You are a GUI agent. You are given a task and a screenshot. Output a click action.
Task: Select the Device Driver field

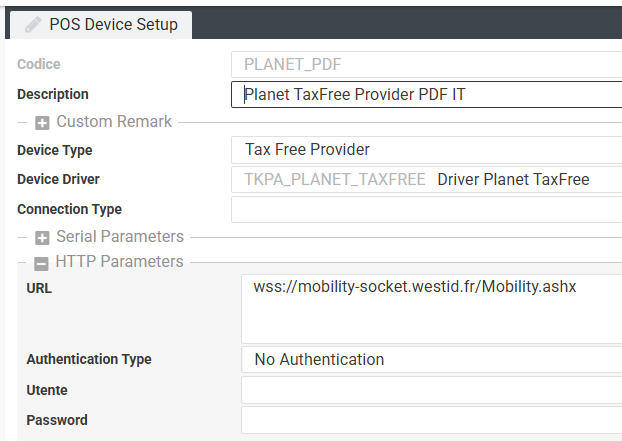(425, 180)
